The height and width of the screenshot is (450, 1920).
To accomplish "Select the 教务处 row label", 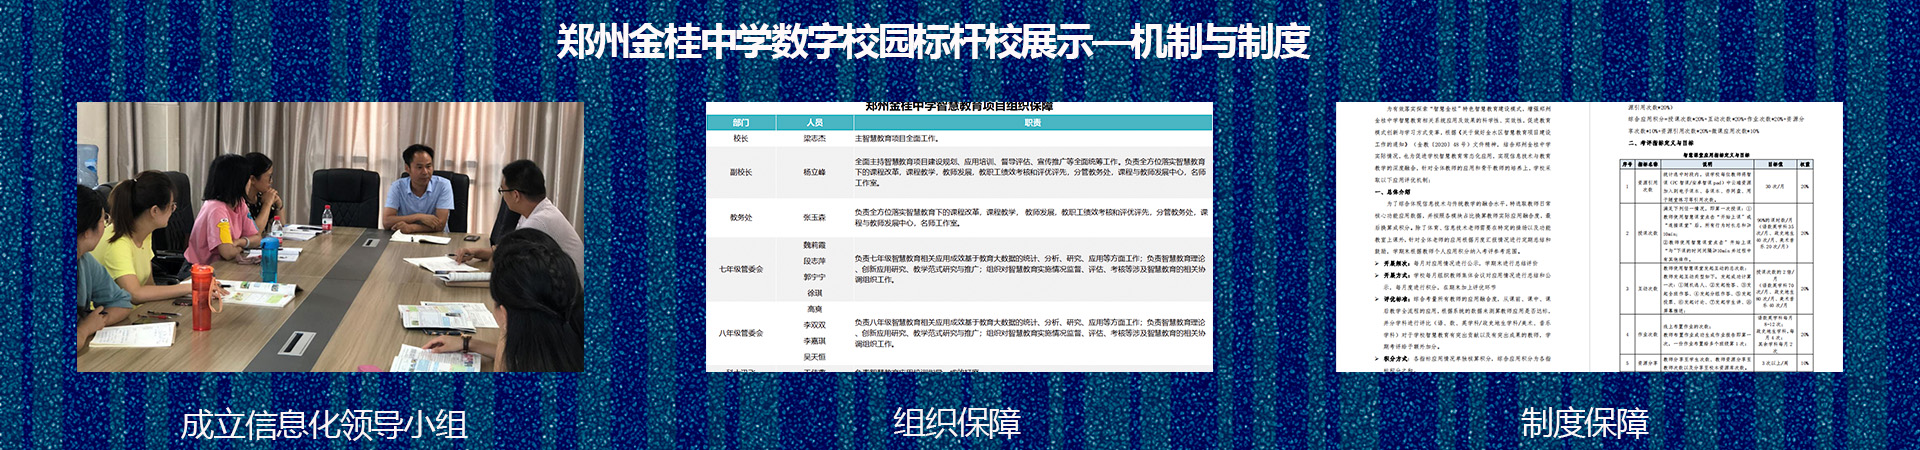I will click(x=740, y=217).
